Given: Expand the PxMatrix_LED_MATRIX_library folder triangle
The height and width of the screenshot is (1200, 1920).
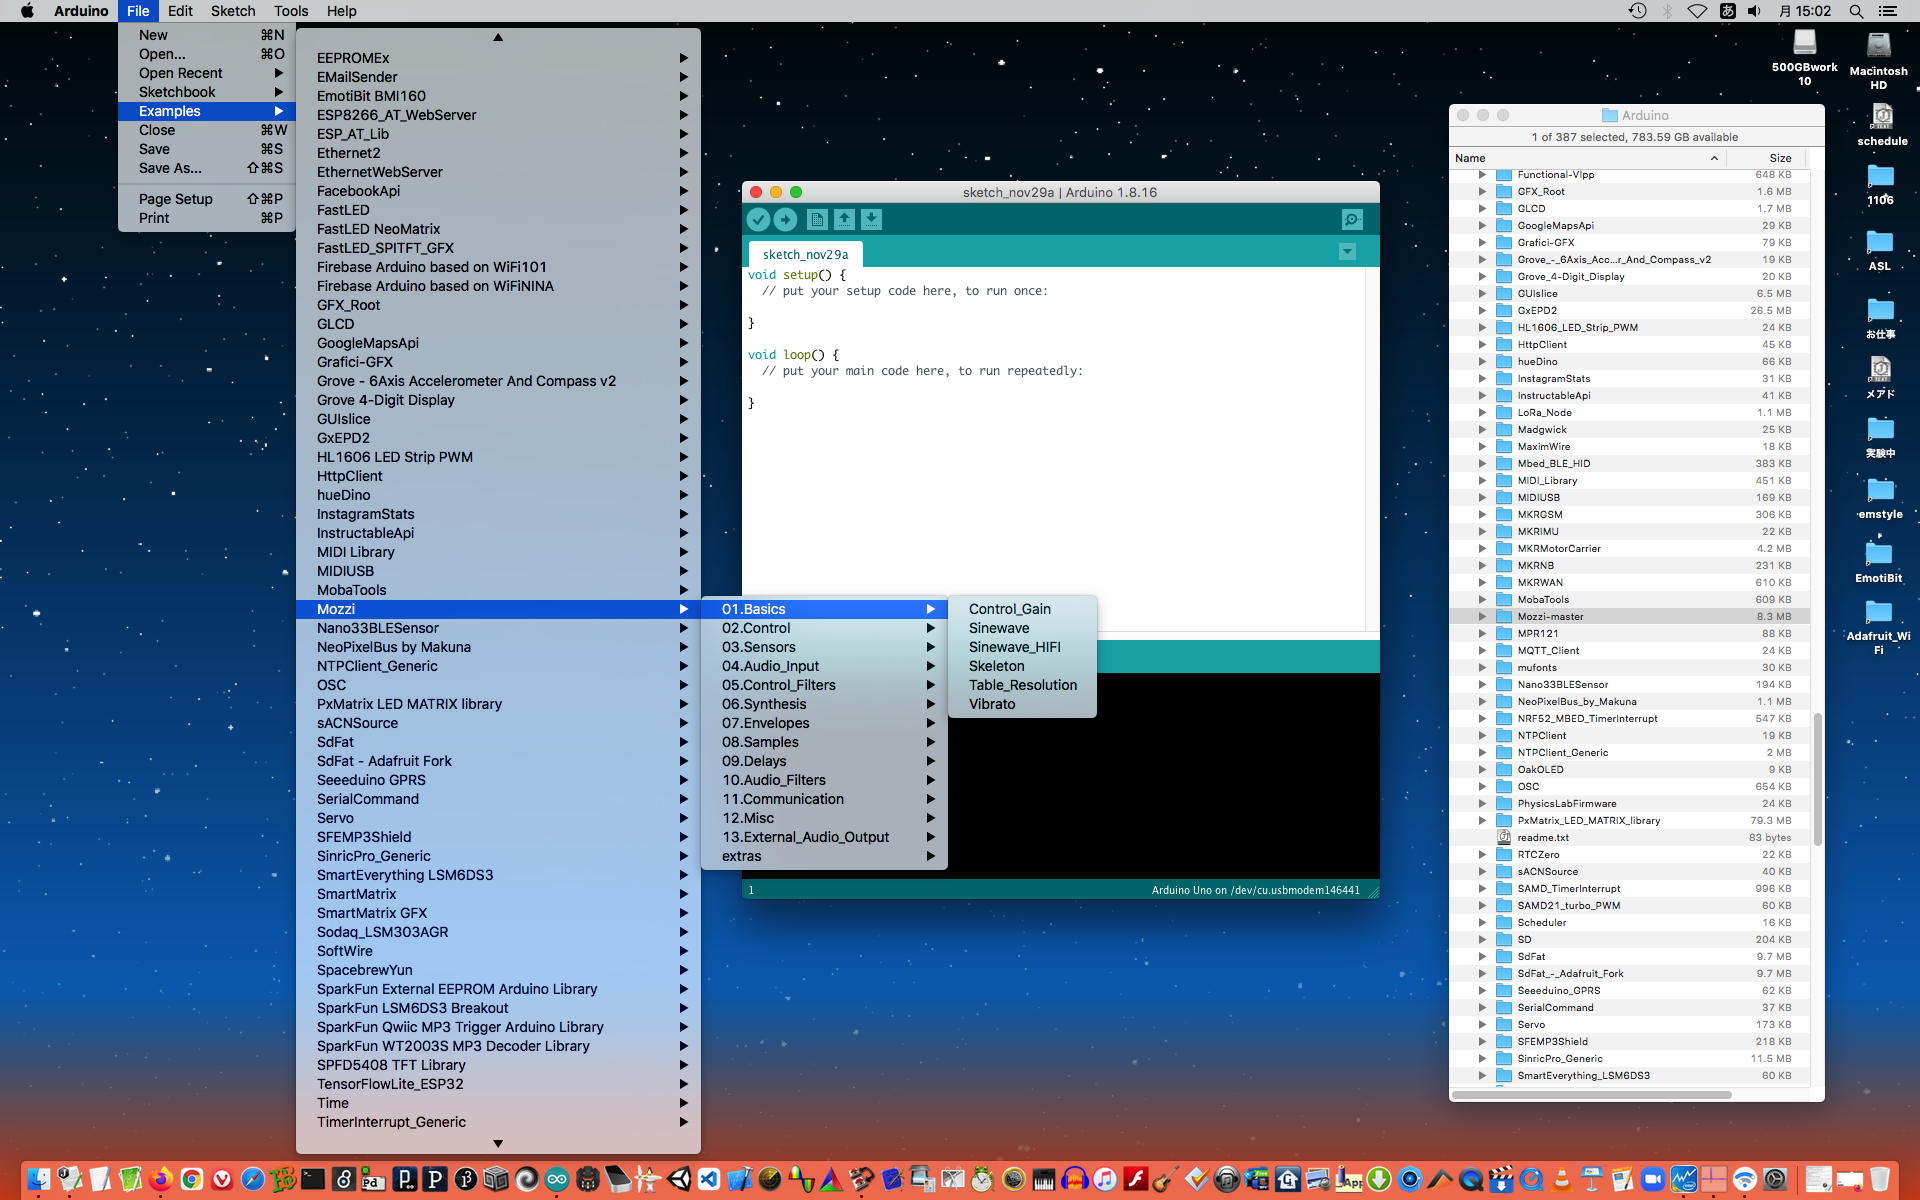Looking at the screenshot, I should pos(1482,820).
